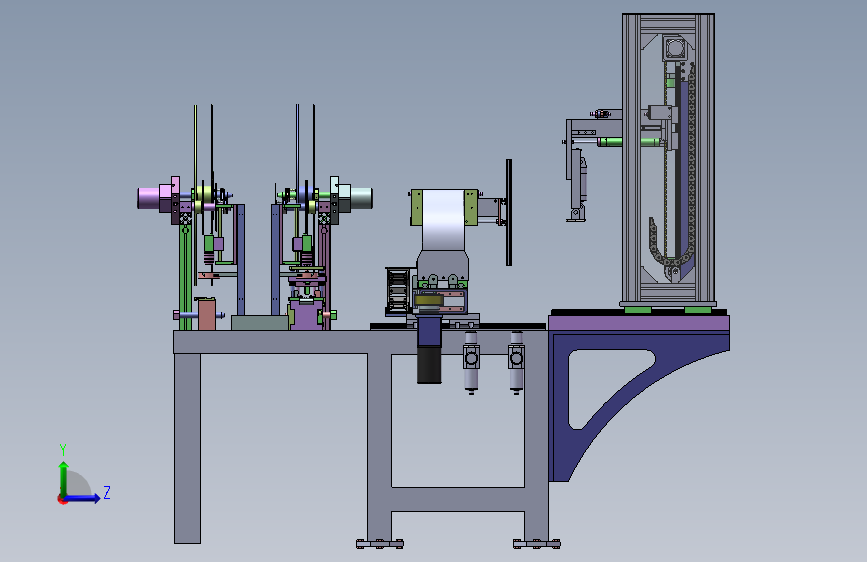Select the left foot mounting plate at bottom

(380, 544)
